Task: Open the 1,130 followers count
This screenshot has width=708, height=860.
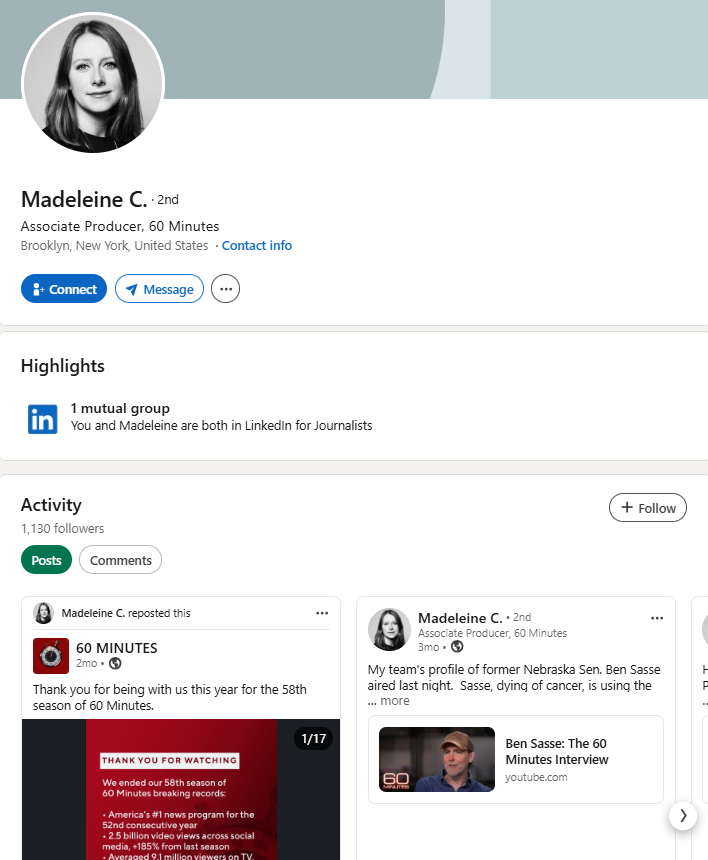Action: (x=63, y=528)
